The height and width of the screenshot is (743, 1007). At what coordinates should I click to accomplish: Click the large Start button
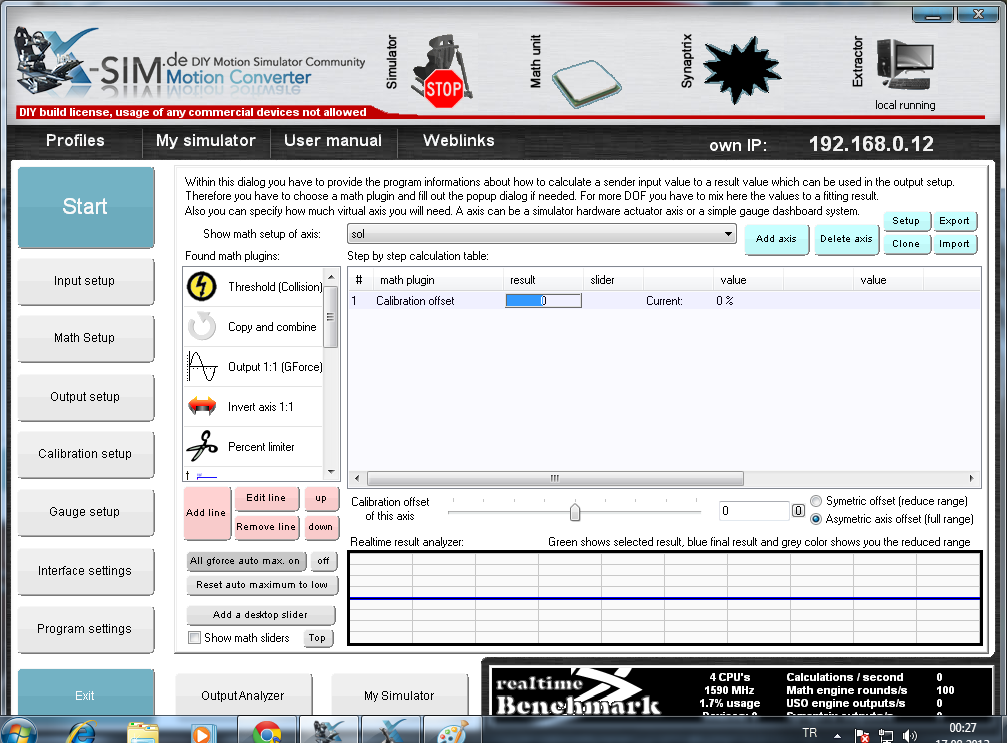point(85,207)
